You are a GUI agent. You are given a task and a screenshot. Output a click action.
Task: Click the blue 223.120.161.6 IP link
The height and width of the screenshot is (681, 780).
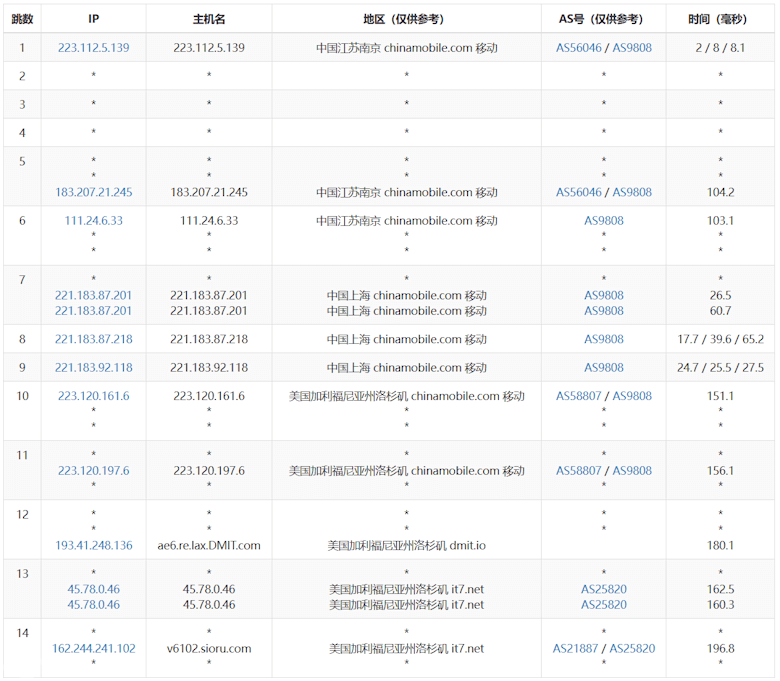pyautogui.click(x=93, y=395)
